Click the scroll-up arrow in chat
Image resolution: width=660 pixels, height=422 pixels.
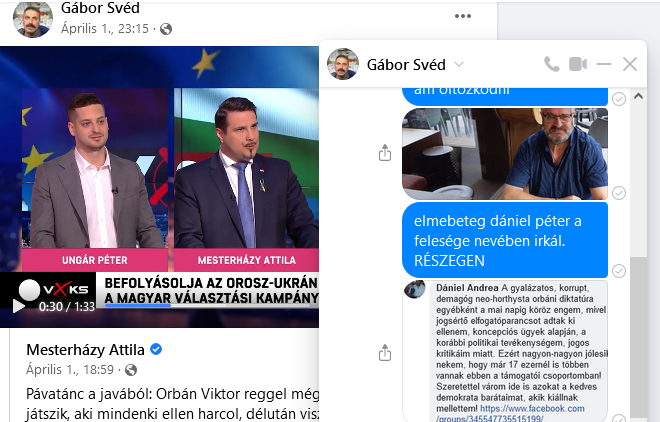(x=638, y=96)
